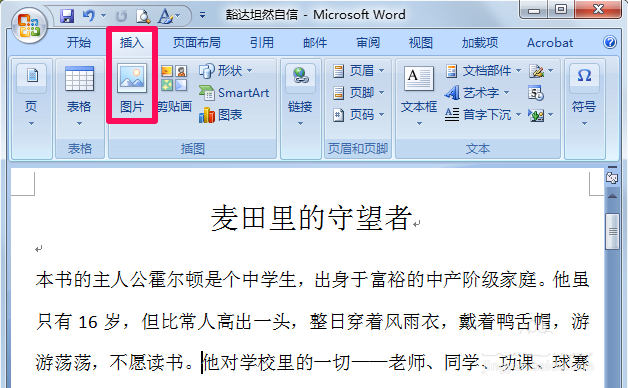Insert a SmartArt graphic
Viewport: 628px width, 388px height.
click(x=234, y=93)
